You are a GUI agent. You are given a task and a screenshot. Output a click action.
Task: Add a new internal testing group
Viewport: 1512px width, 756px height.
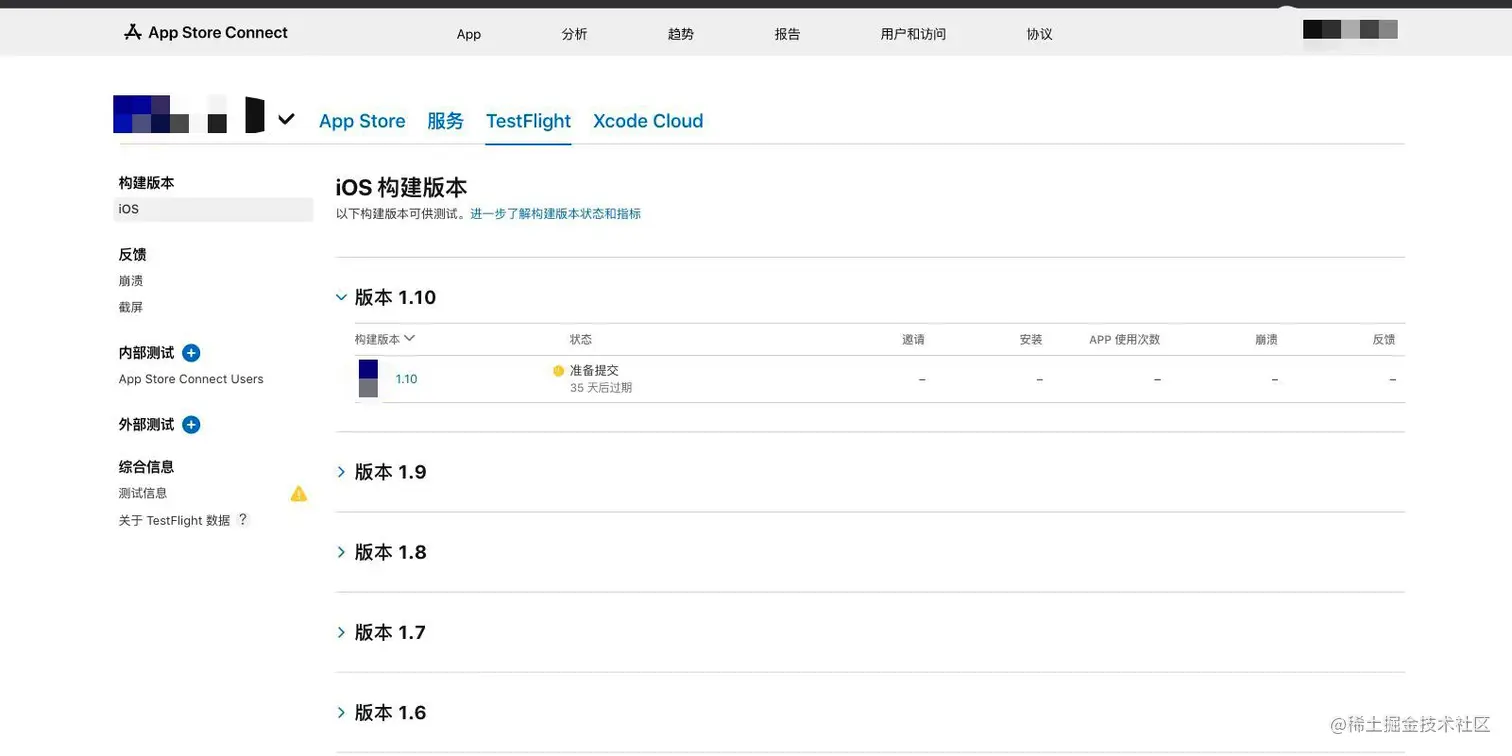[191, 353]
